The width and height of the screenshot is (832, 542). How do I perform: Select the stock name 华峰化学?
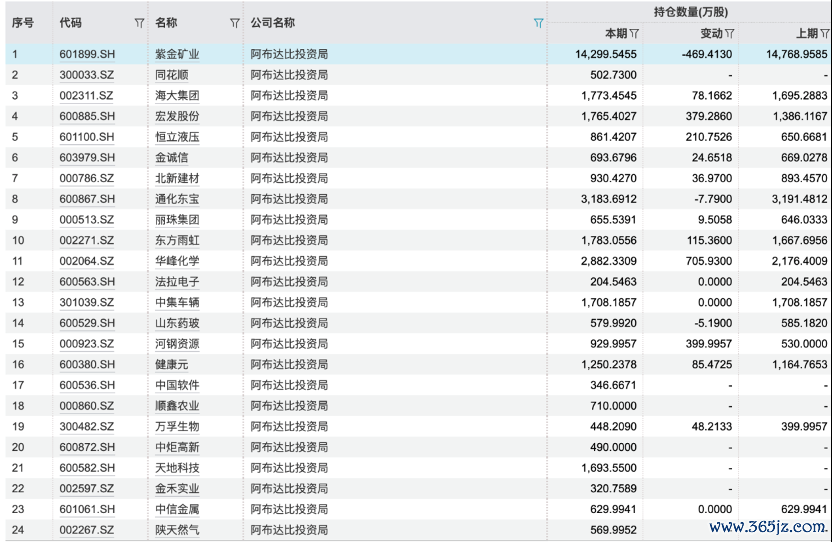click(x=177, y=261)
